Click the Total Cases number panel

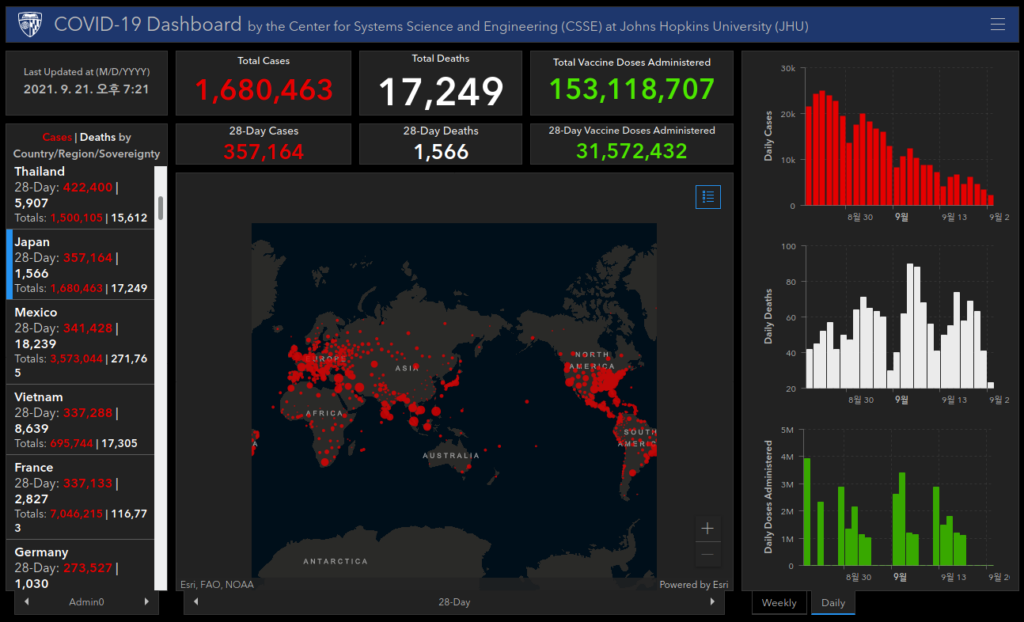(263, 83)
